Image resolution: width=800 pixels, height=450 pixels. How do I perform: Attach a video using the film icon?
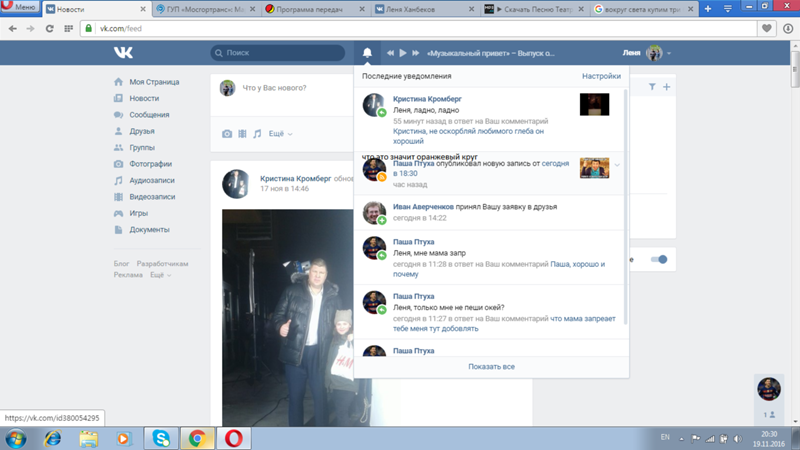[x=242, y=134]
